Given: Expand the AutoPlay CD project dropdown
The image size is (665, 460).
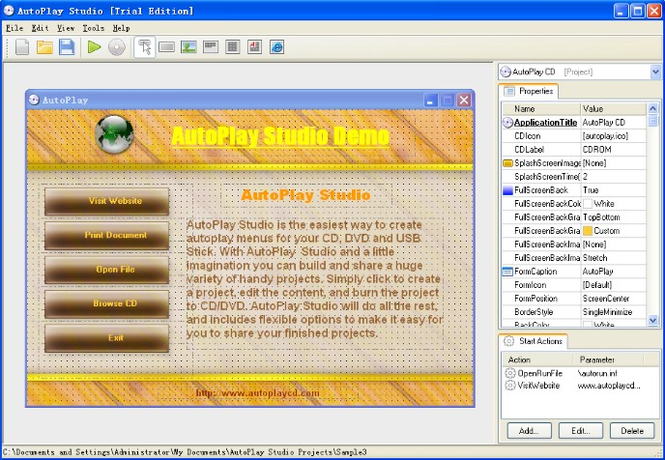Looking at the screenshot, I should [x=655, y=72].
